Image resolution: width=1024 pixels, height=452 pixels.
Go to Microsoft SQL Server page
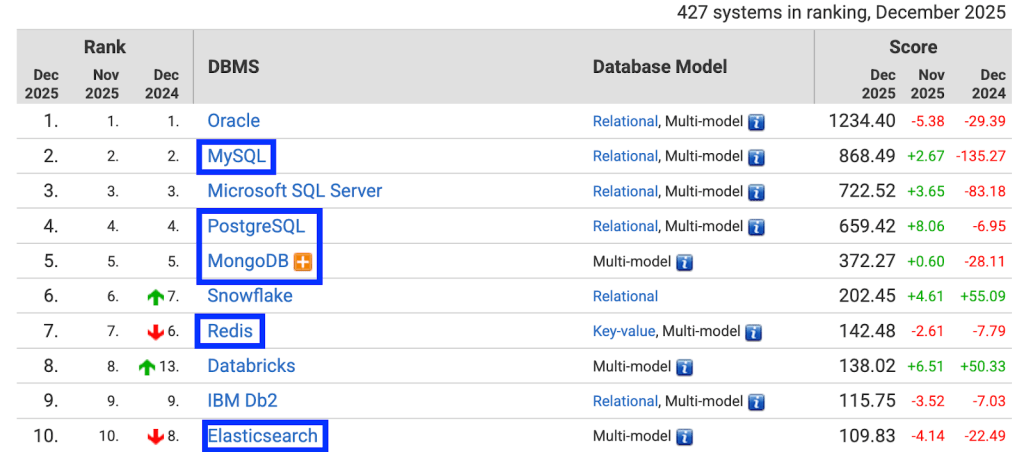click(294, 191)
